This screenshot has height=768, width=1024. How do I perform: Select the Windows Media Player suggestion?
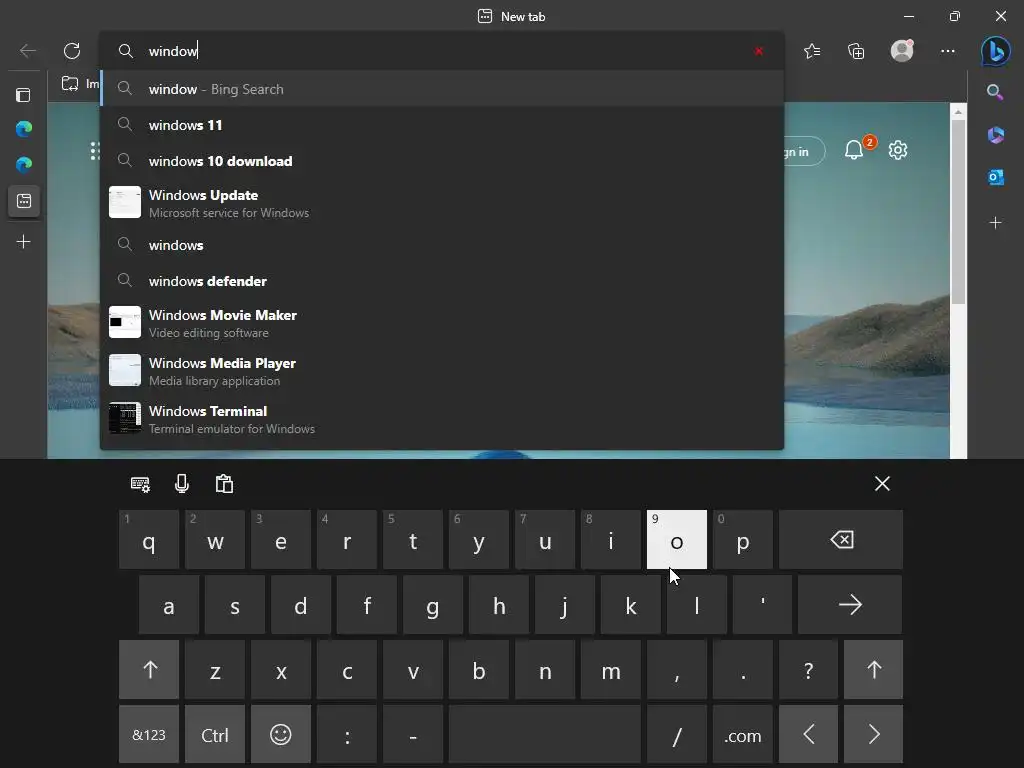[x=442, y=371]
